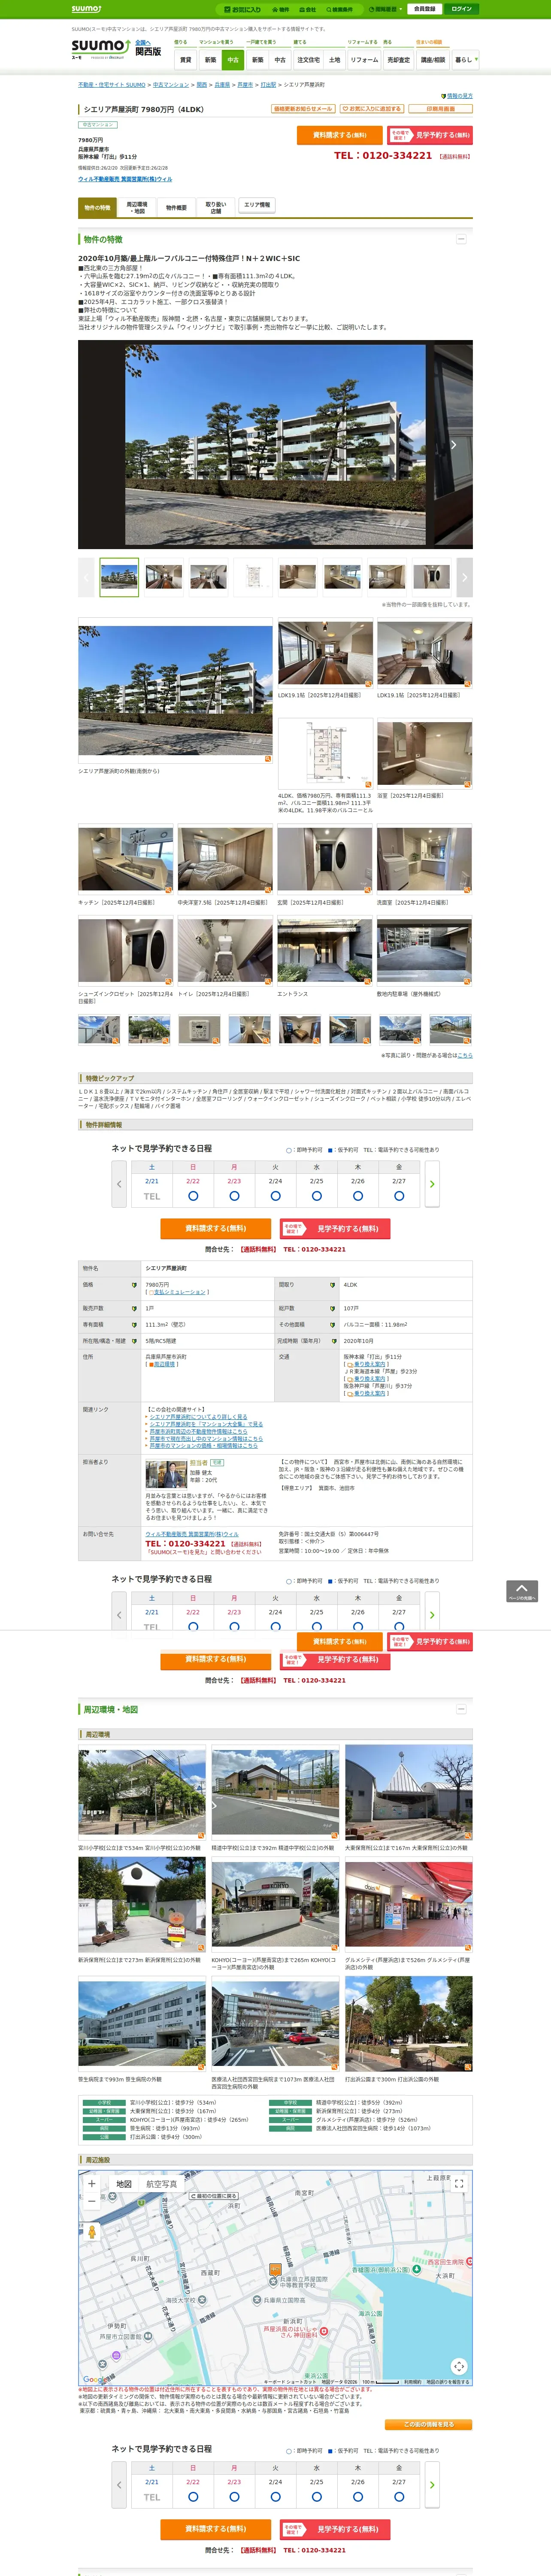Enlarge the 敷地内駐車場 photo via zoom icon

coord(467,981)
